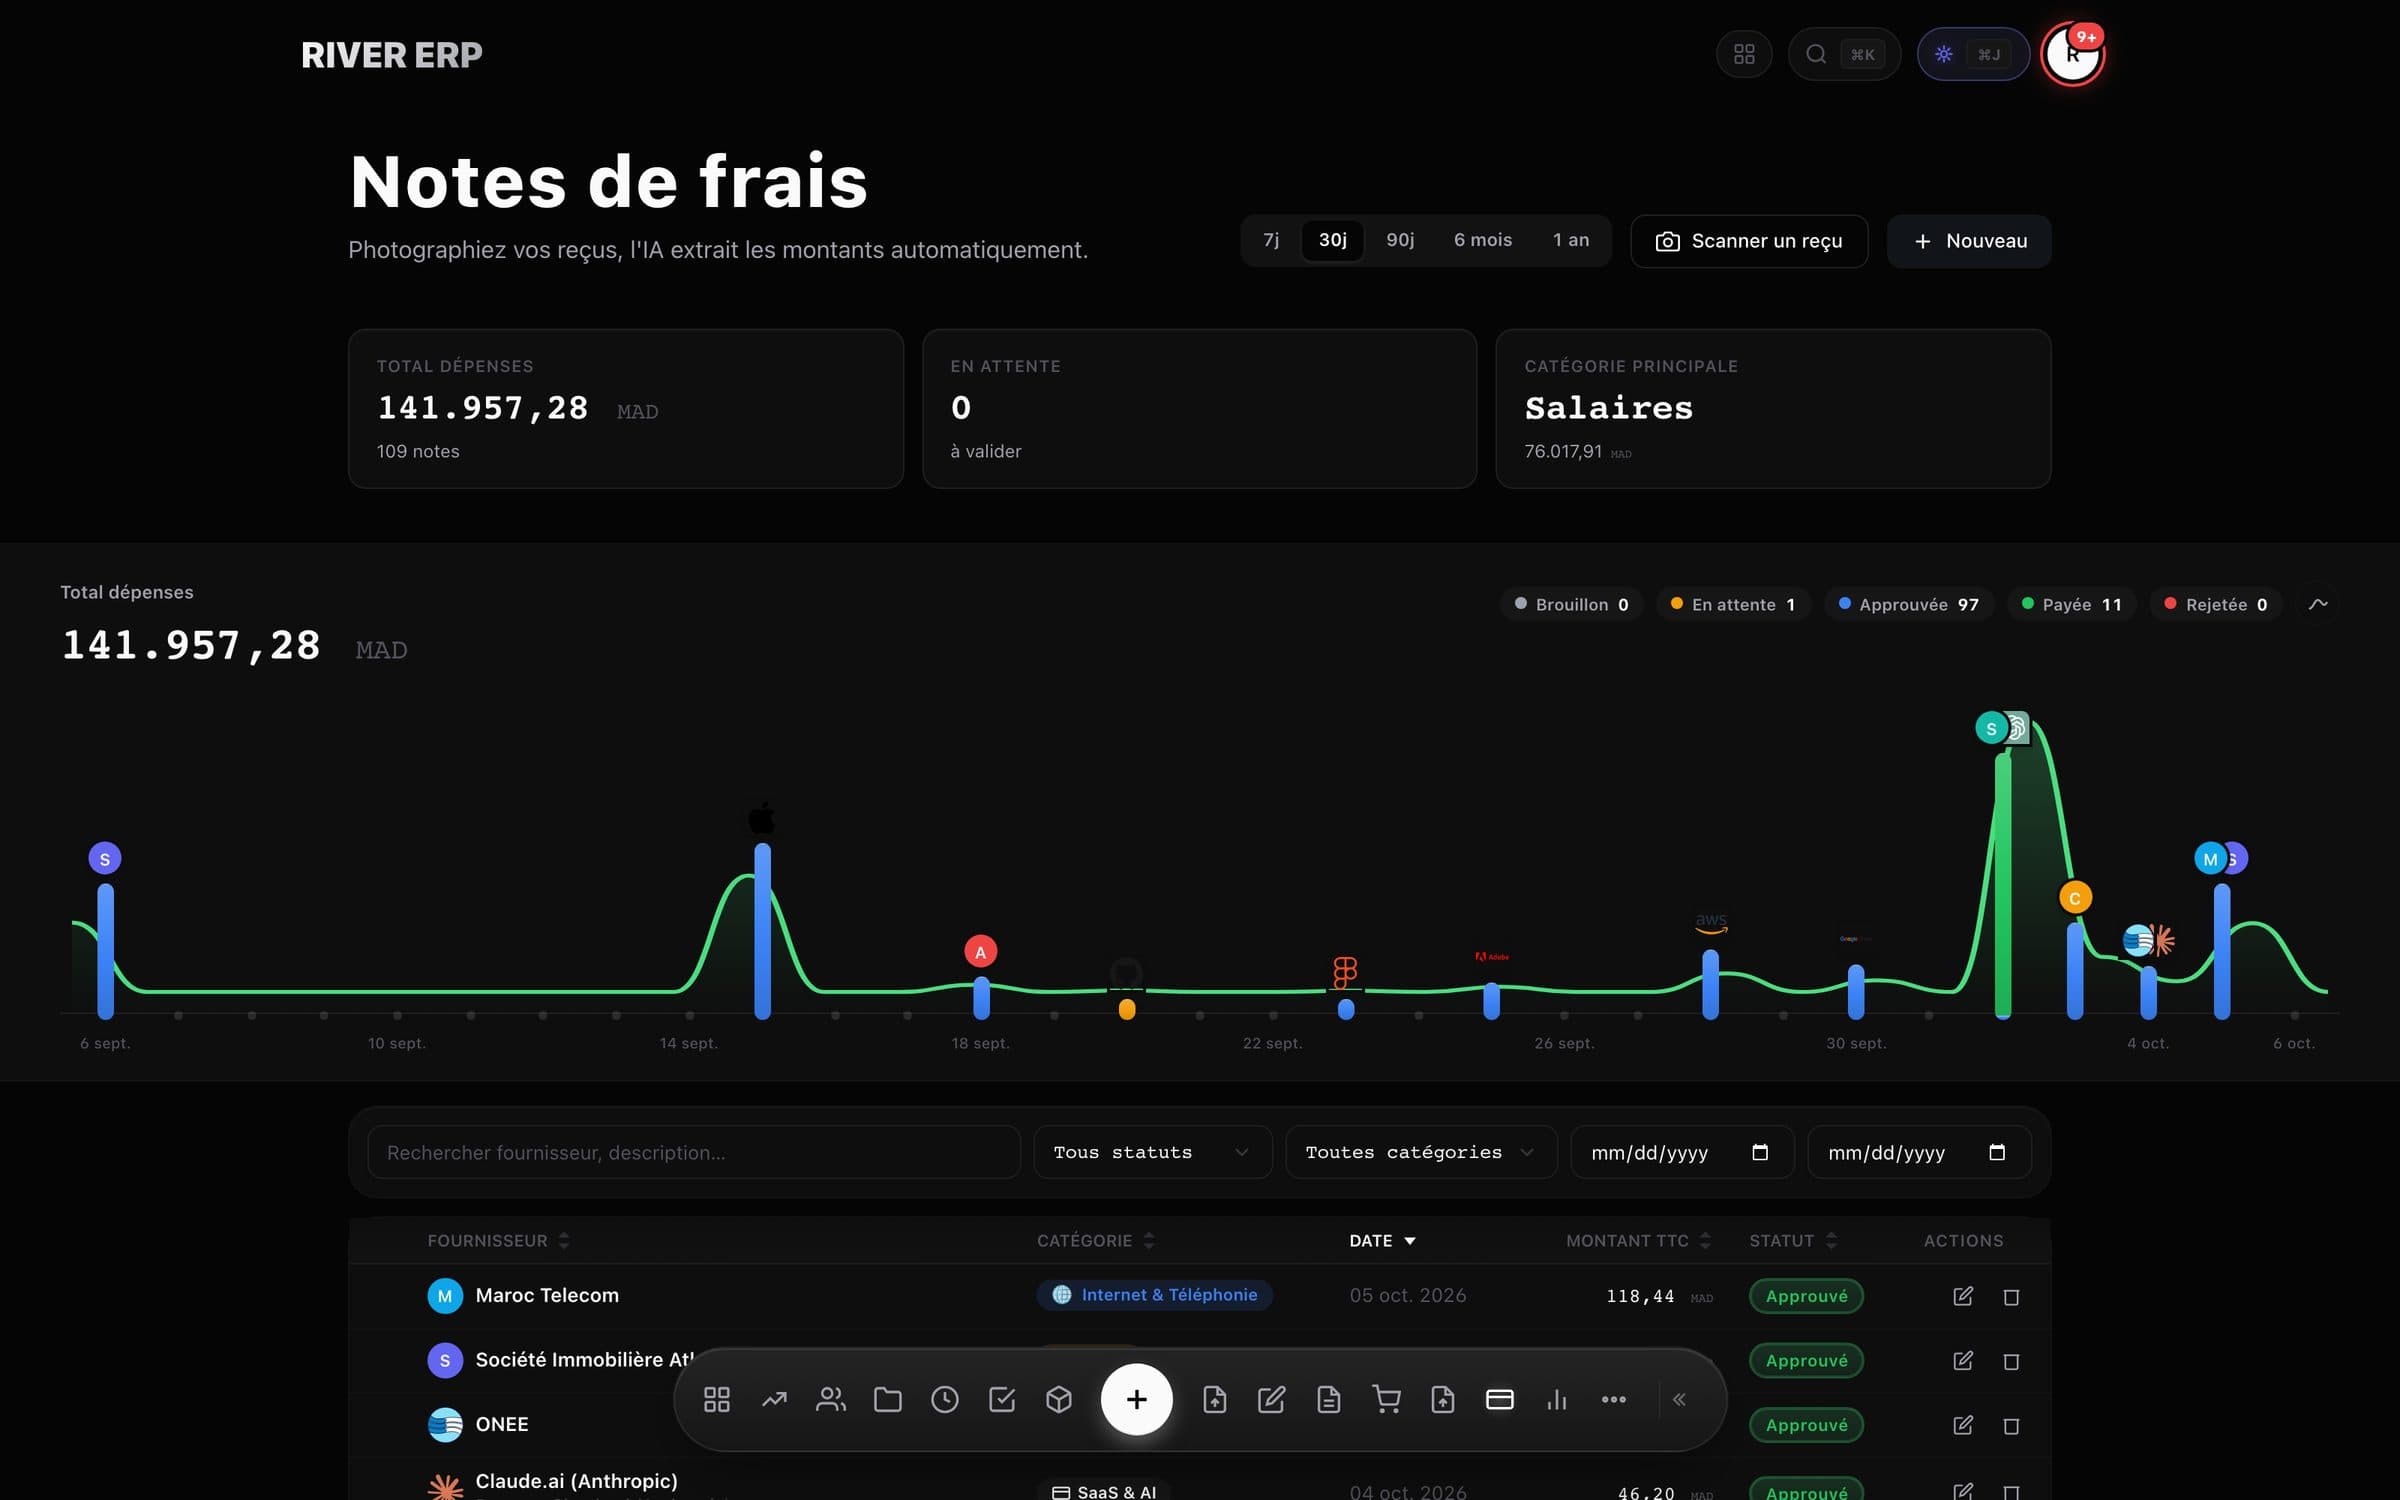Open the cube products icon in the dock
Screen dimensions: 2400x1500
[1059, 1399]
